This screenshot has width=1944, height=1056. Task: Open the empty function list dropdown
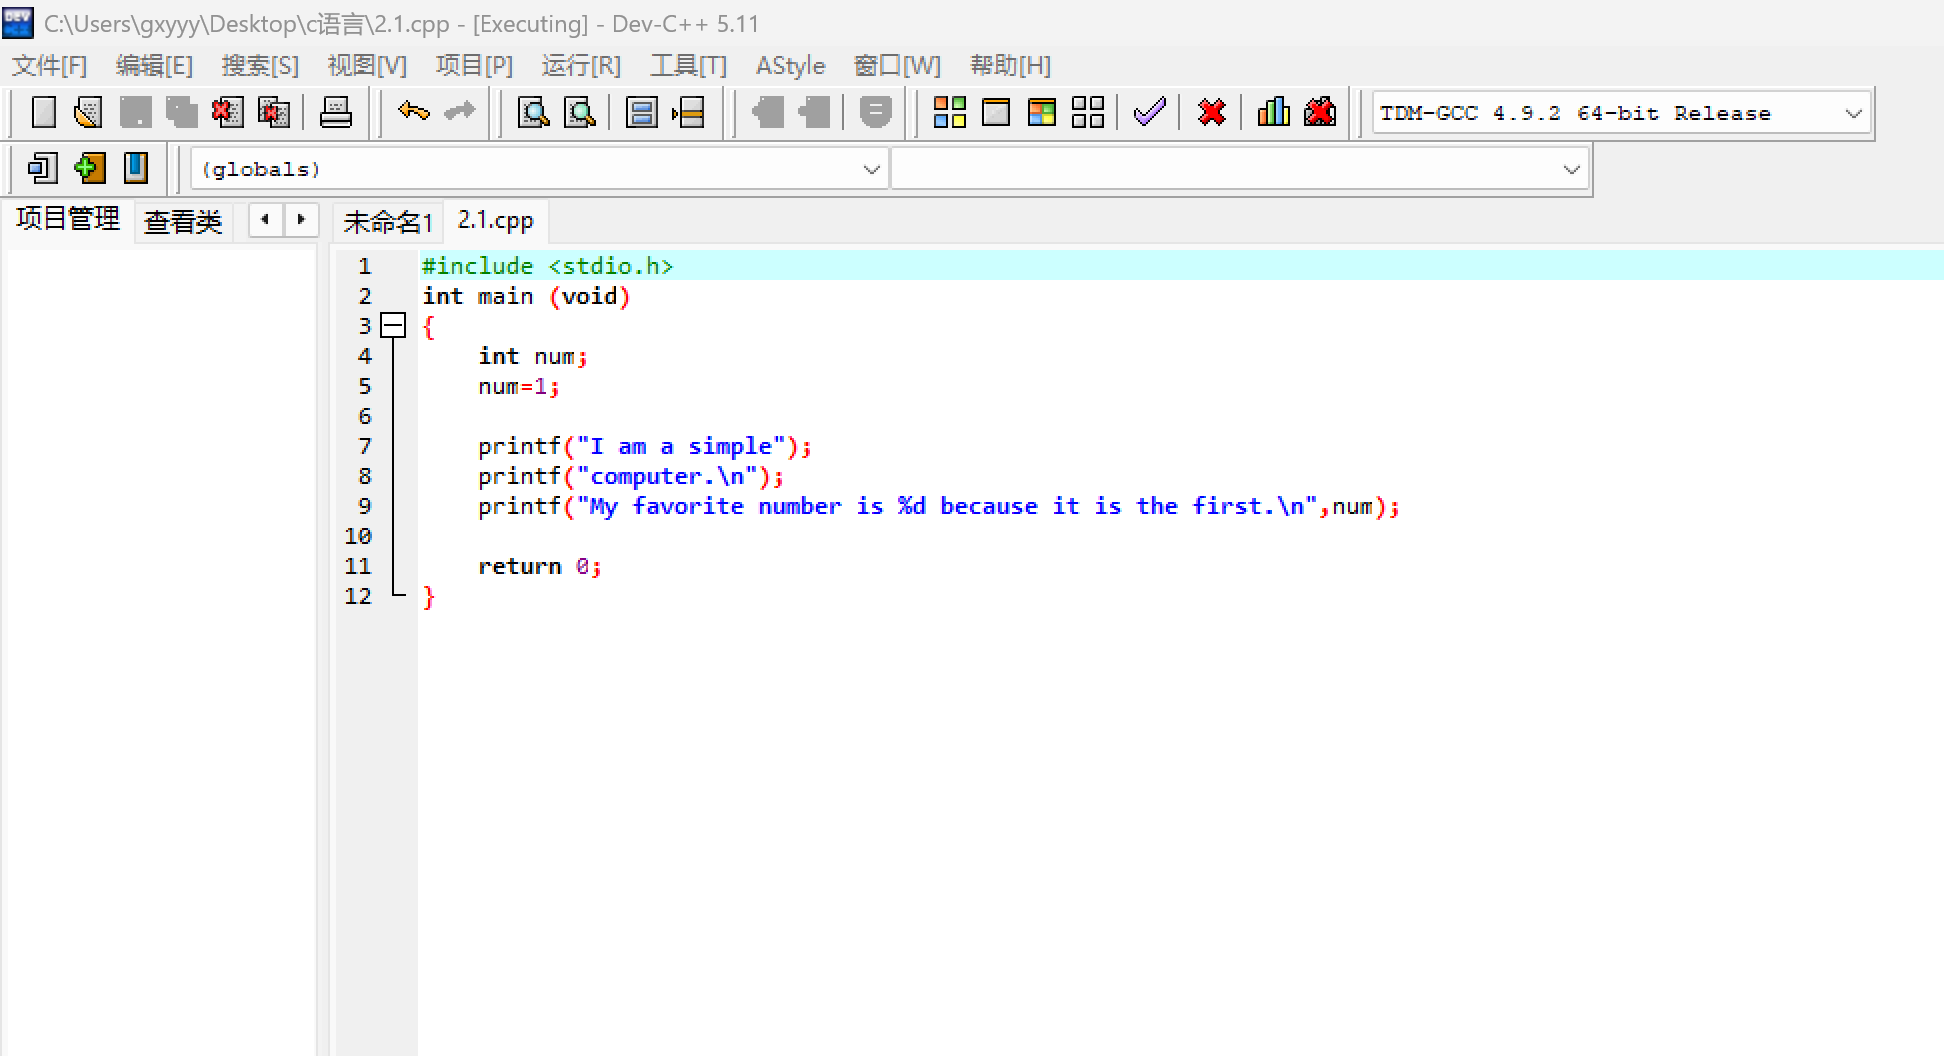(x=1239, y=169)
